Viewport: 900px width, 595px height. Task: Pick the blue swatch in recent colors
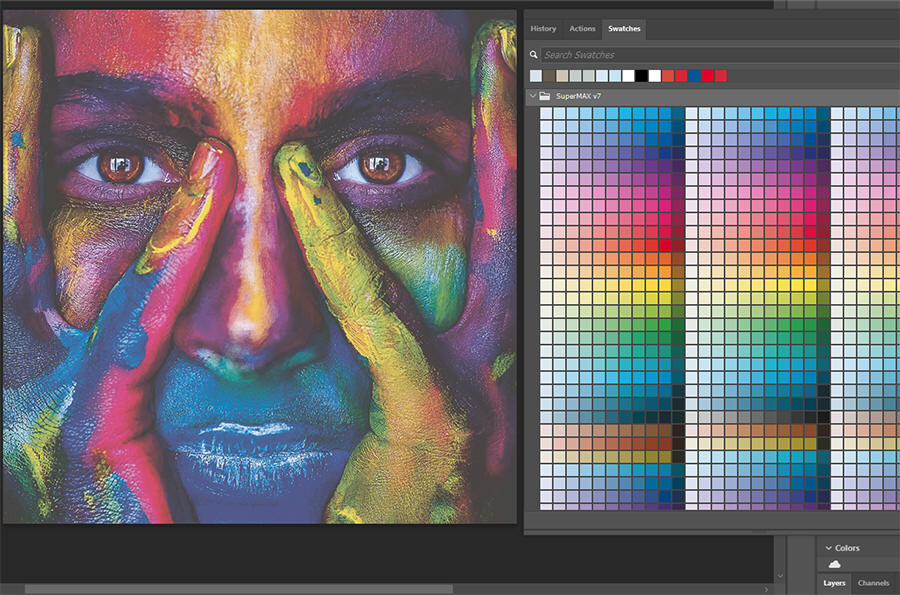(694, 76)
